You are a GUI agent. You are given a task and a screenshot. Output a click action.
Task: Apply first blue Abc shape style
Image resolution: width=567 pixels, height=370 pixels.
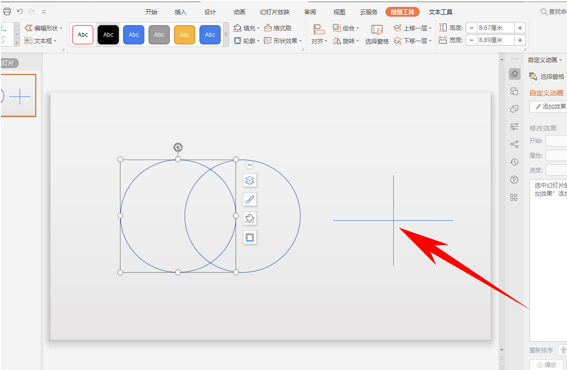pyautogui.click(x=133, y=35)
